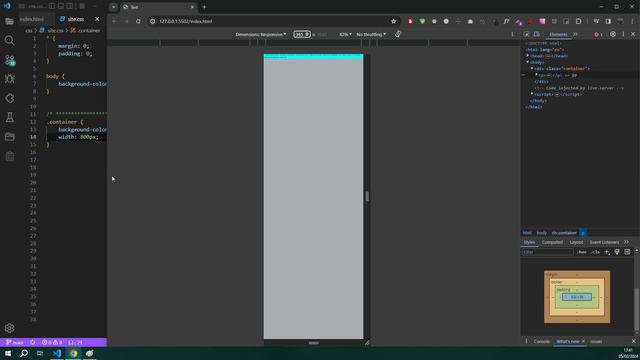The image size is (640, 360).
Task: Expand the head element node
Action: [528, 56]
